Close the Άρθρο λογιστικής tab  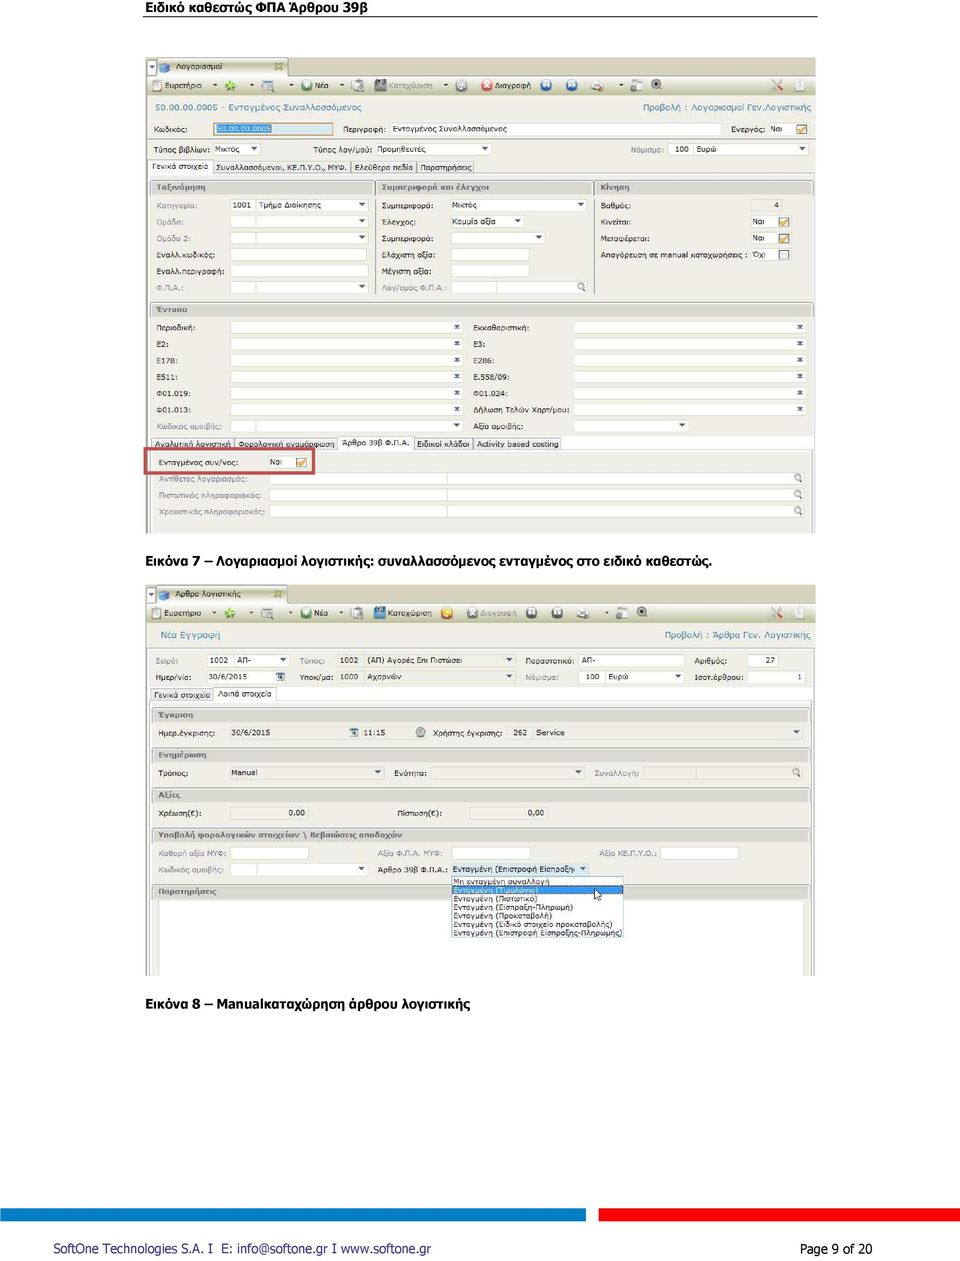pos(279,594)
